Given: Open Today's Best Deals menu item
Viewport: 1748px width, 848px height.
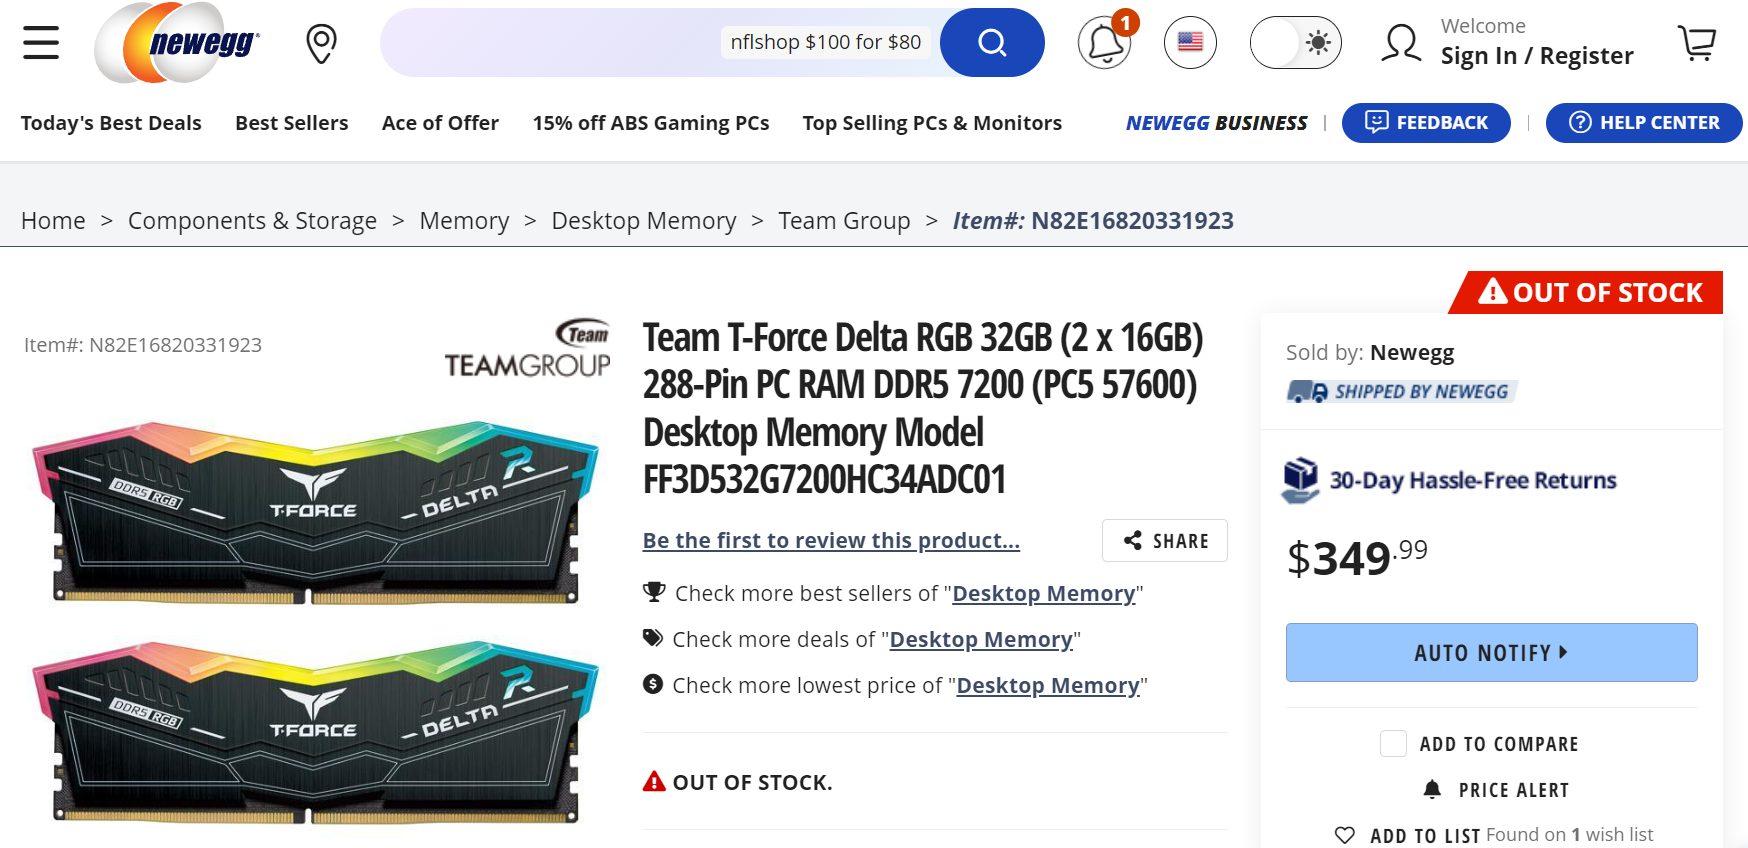Looking at the screenshot, I should coord(111,123).
